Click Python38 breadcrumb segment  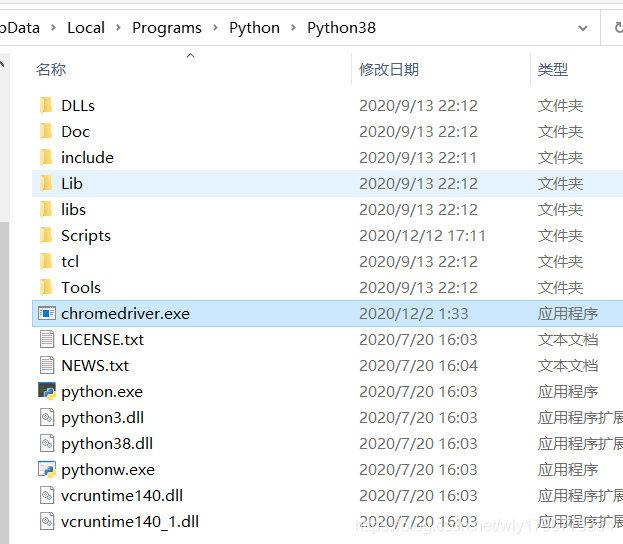coord(341,28)
